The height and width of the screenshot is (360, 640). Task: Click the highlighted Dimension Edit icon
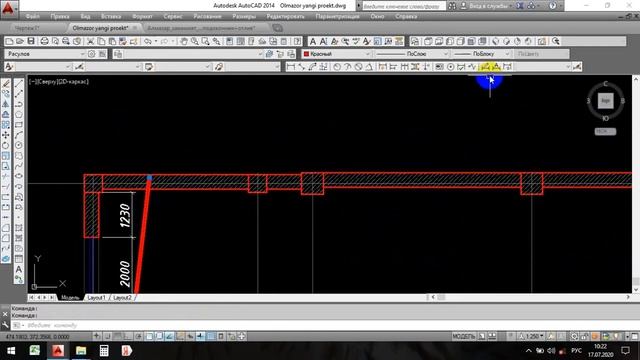pos(485,67)
